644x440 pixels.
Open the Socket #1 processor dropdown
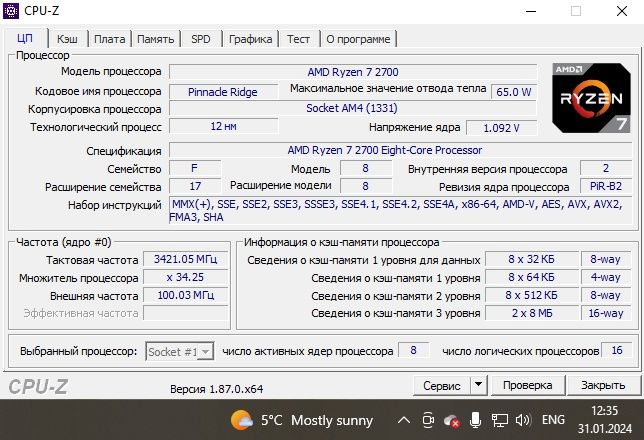[179, 352]
